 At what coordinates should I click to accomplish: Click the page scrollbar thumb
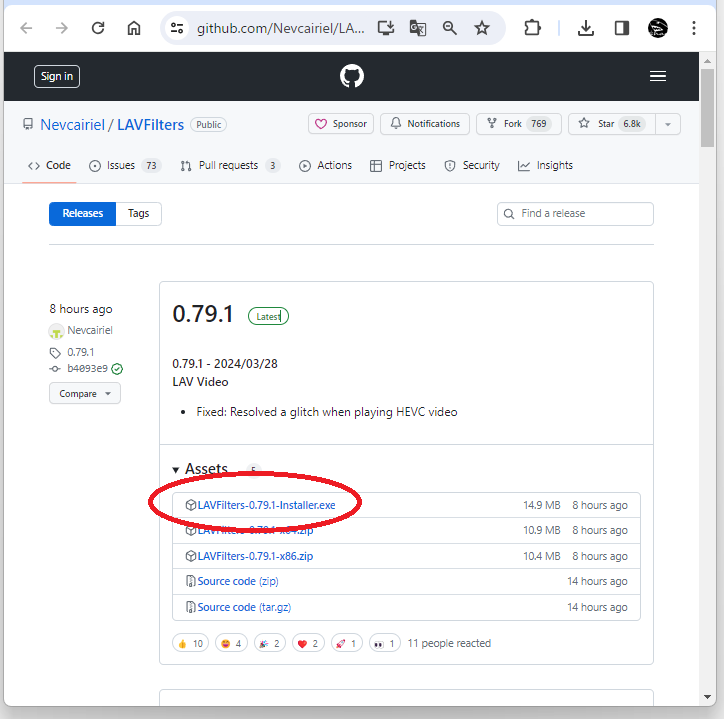point(707,108)
